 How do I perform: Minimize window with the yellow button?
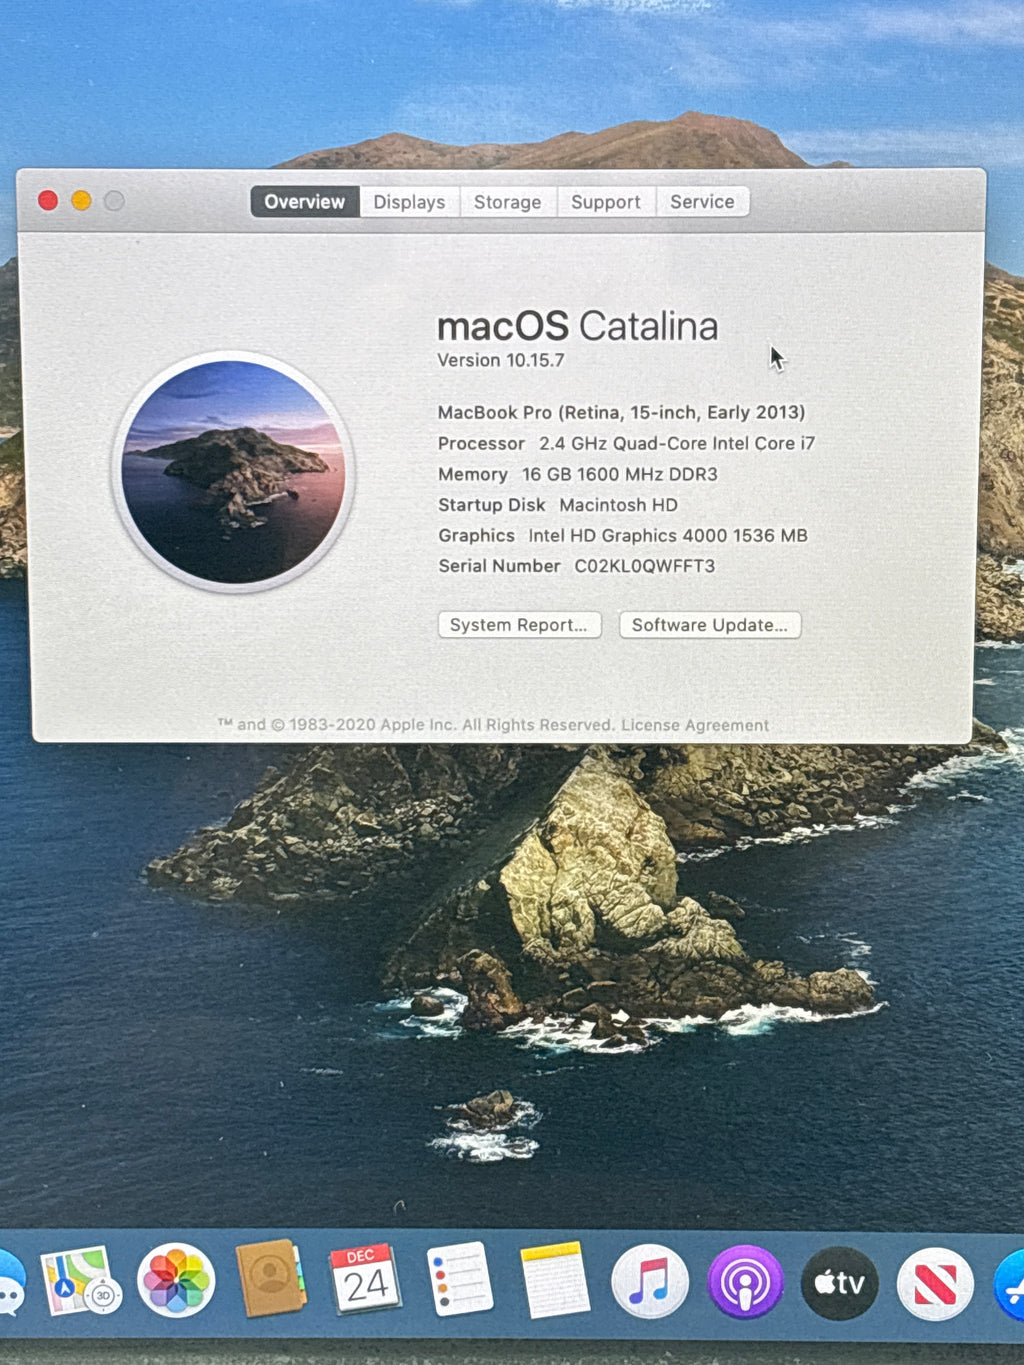click(81, 201)
